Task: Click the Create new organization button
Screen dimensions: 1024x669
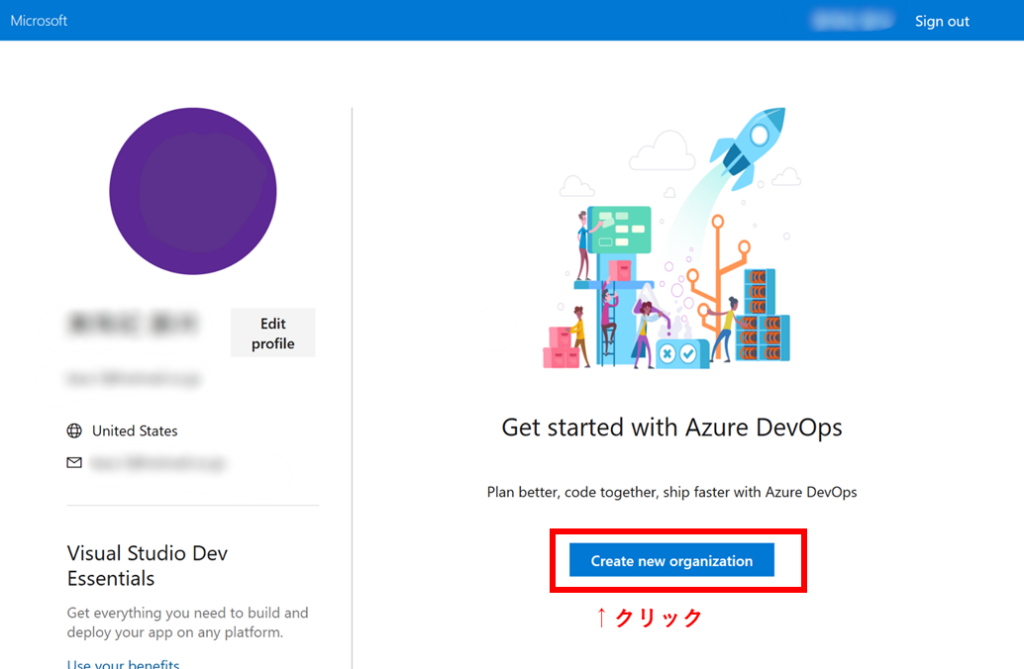Action: point(671,561)
